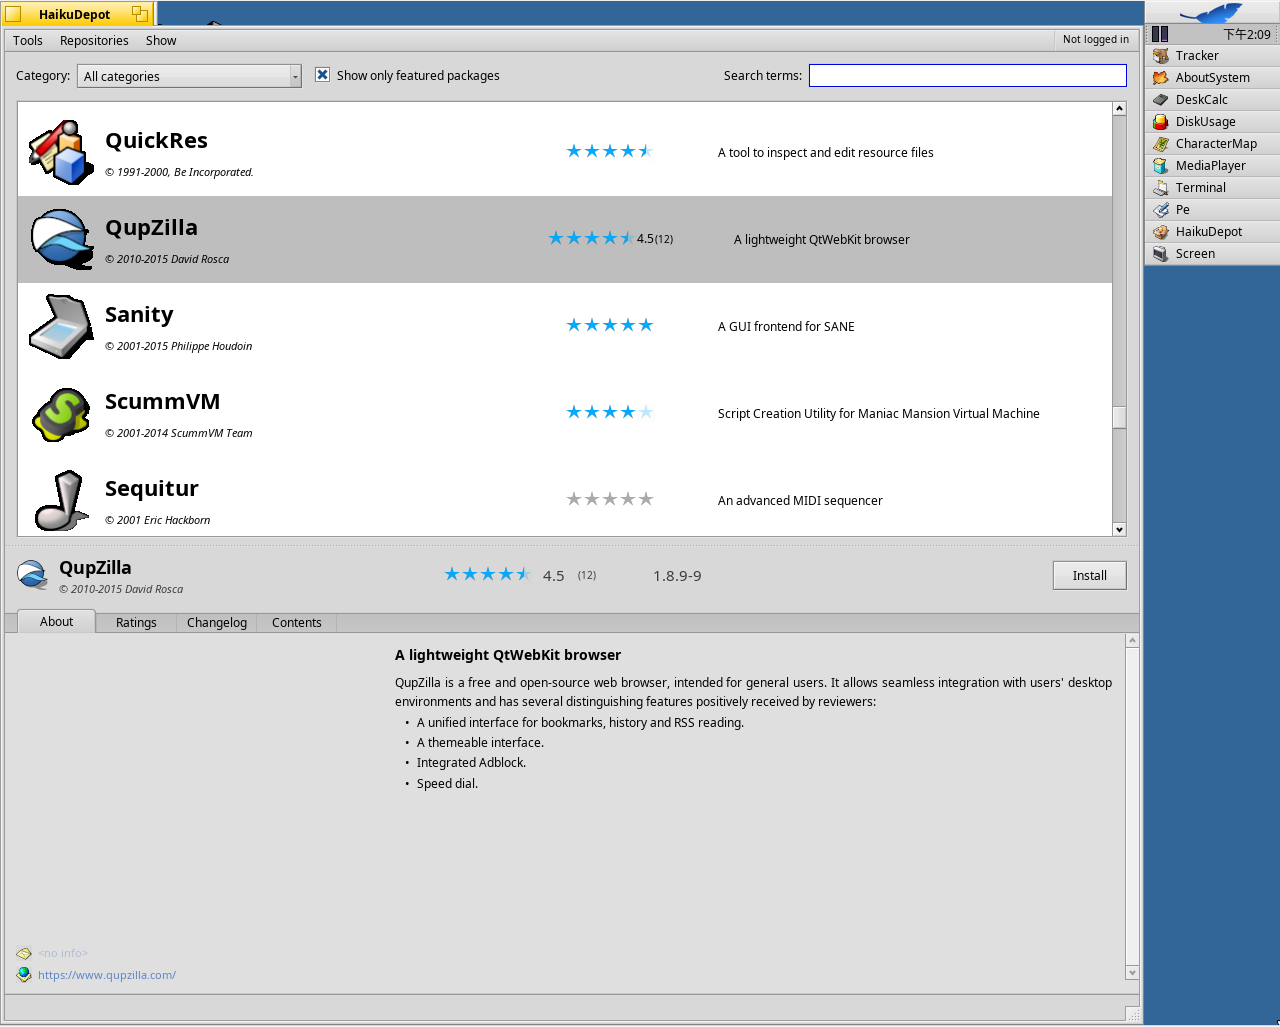Click the package list scrollbar thumb
Screen dimensions: 1280x1027
1119,417
